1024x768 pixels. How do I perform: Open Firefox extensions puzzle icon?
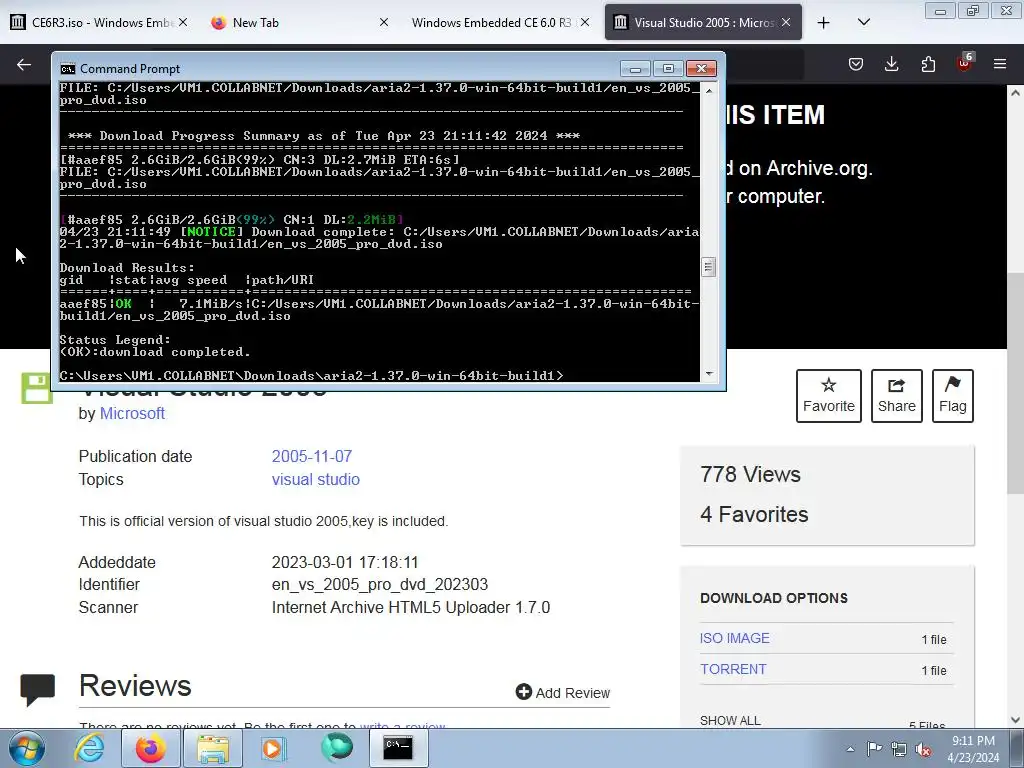tap(928, 64)
